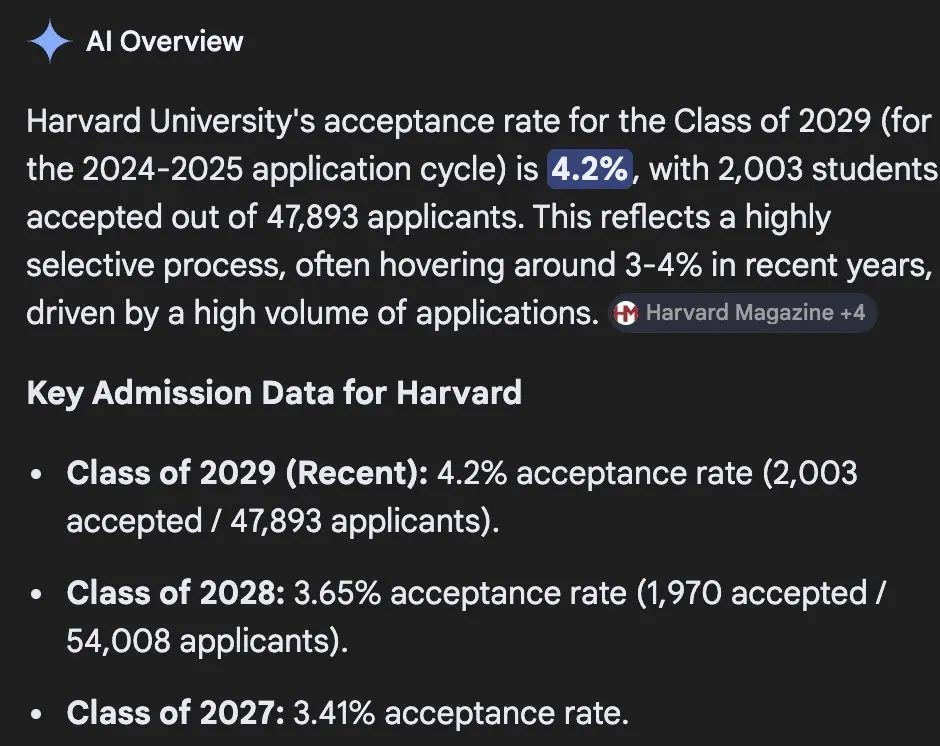
Task: Click the highlighted 4.2% acceptance rate
Action: (589, 168)
